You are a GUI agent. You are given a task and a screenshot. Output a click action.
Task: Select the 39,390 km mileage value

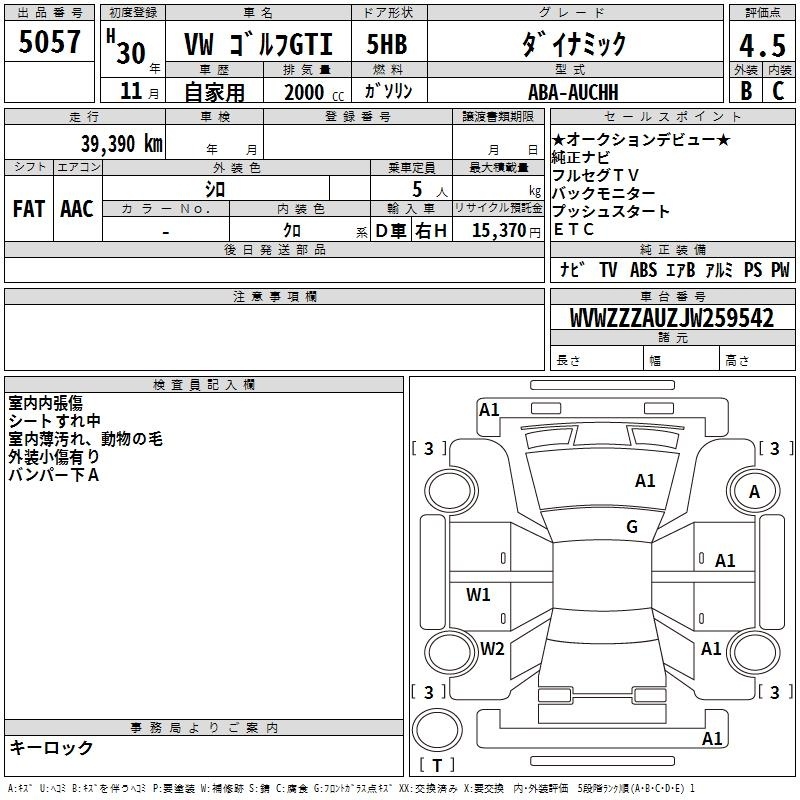[x=121, y=143]
